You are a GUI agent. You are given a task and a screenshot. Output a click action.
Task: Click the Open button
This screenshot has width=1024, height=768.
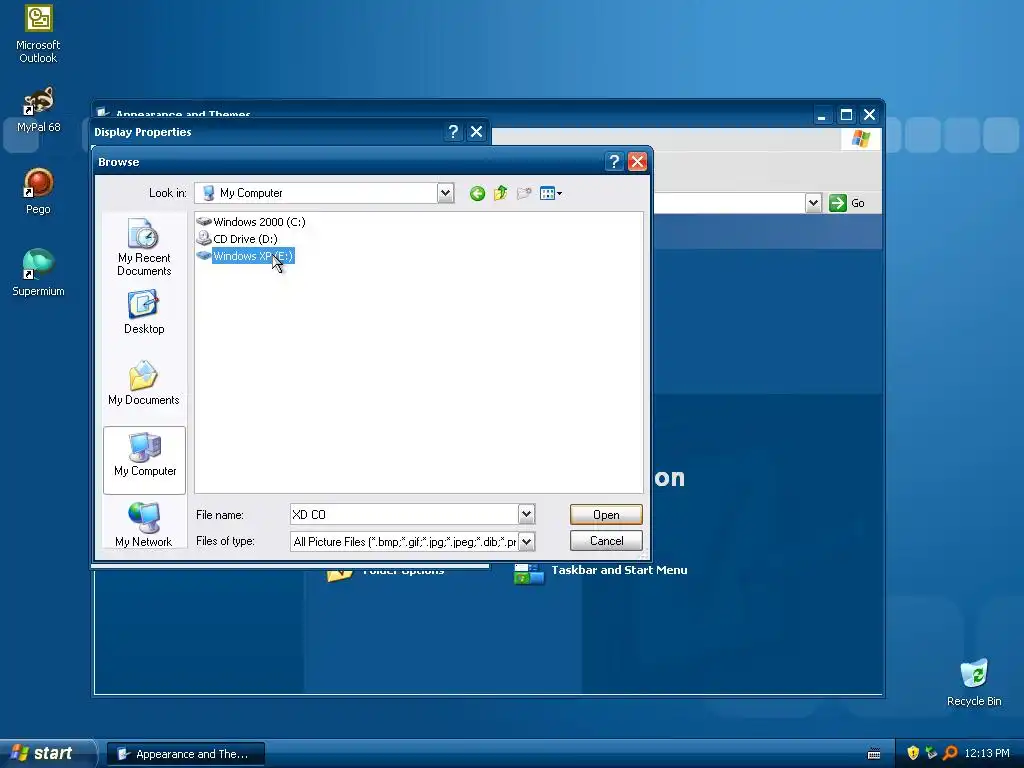606,515
